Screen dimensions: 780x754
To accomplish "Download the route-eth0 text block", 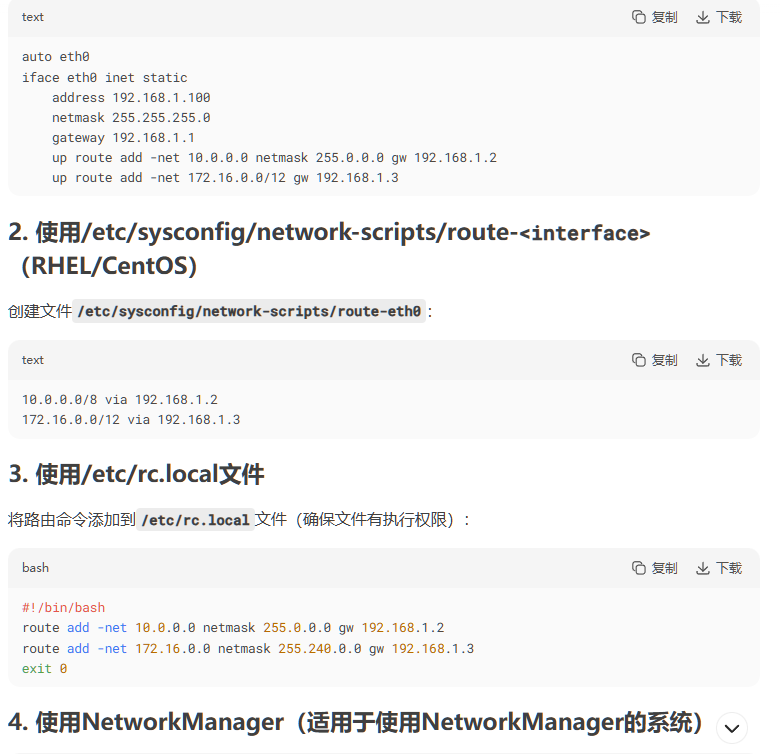I will point(719,360).
